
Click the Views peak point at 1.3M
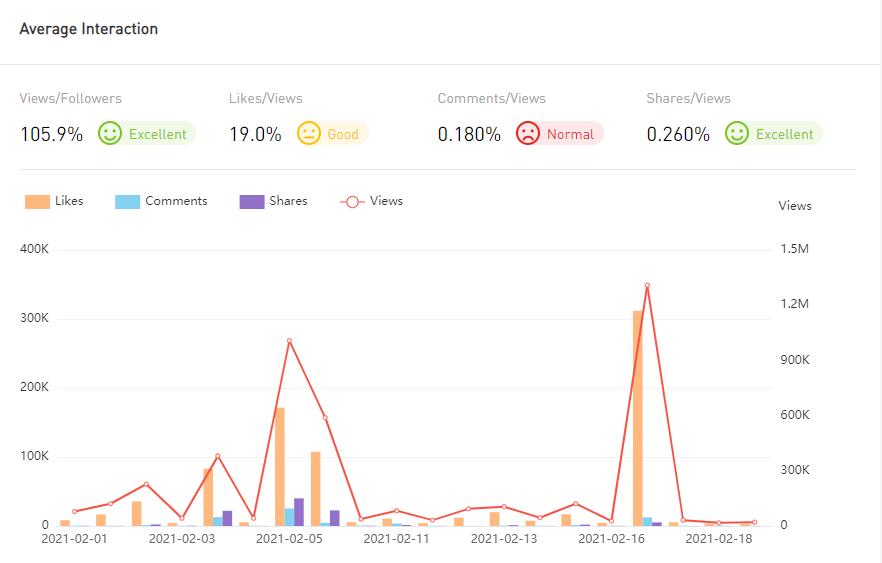[647, 285]
